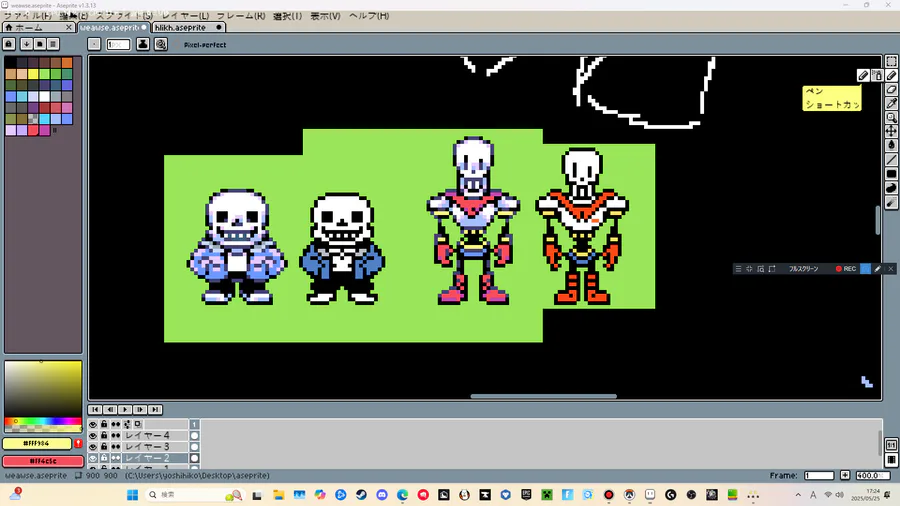Toggle visibility of レイヤー 4
The height and width of the screenshot is (506, 900).
point(93,435)
